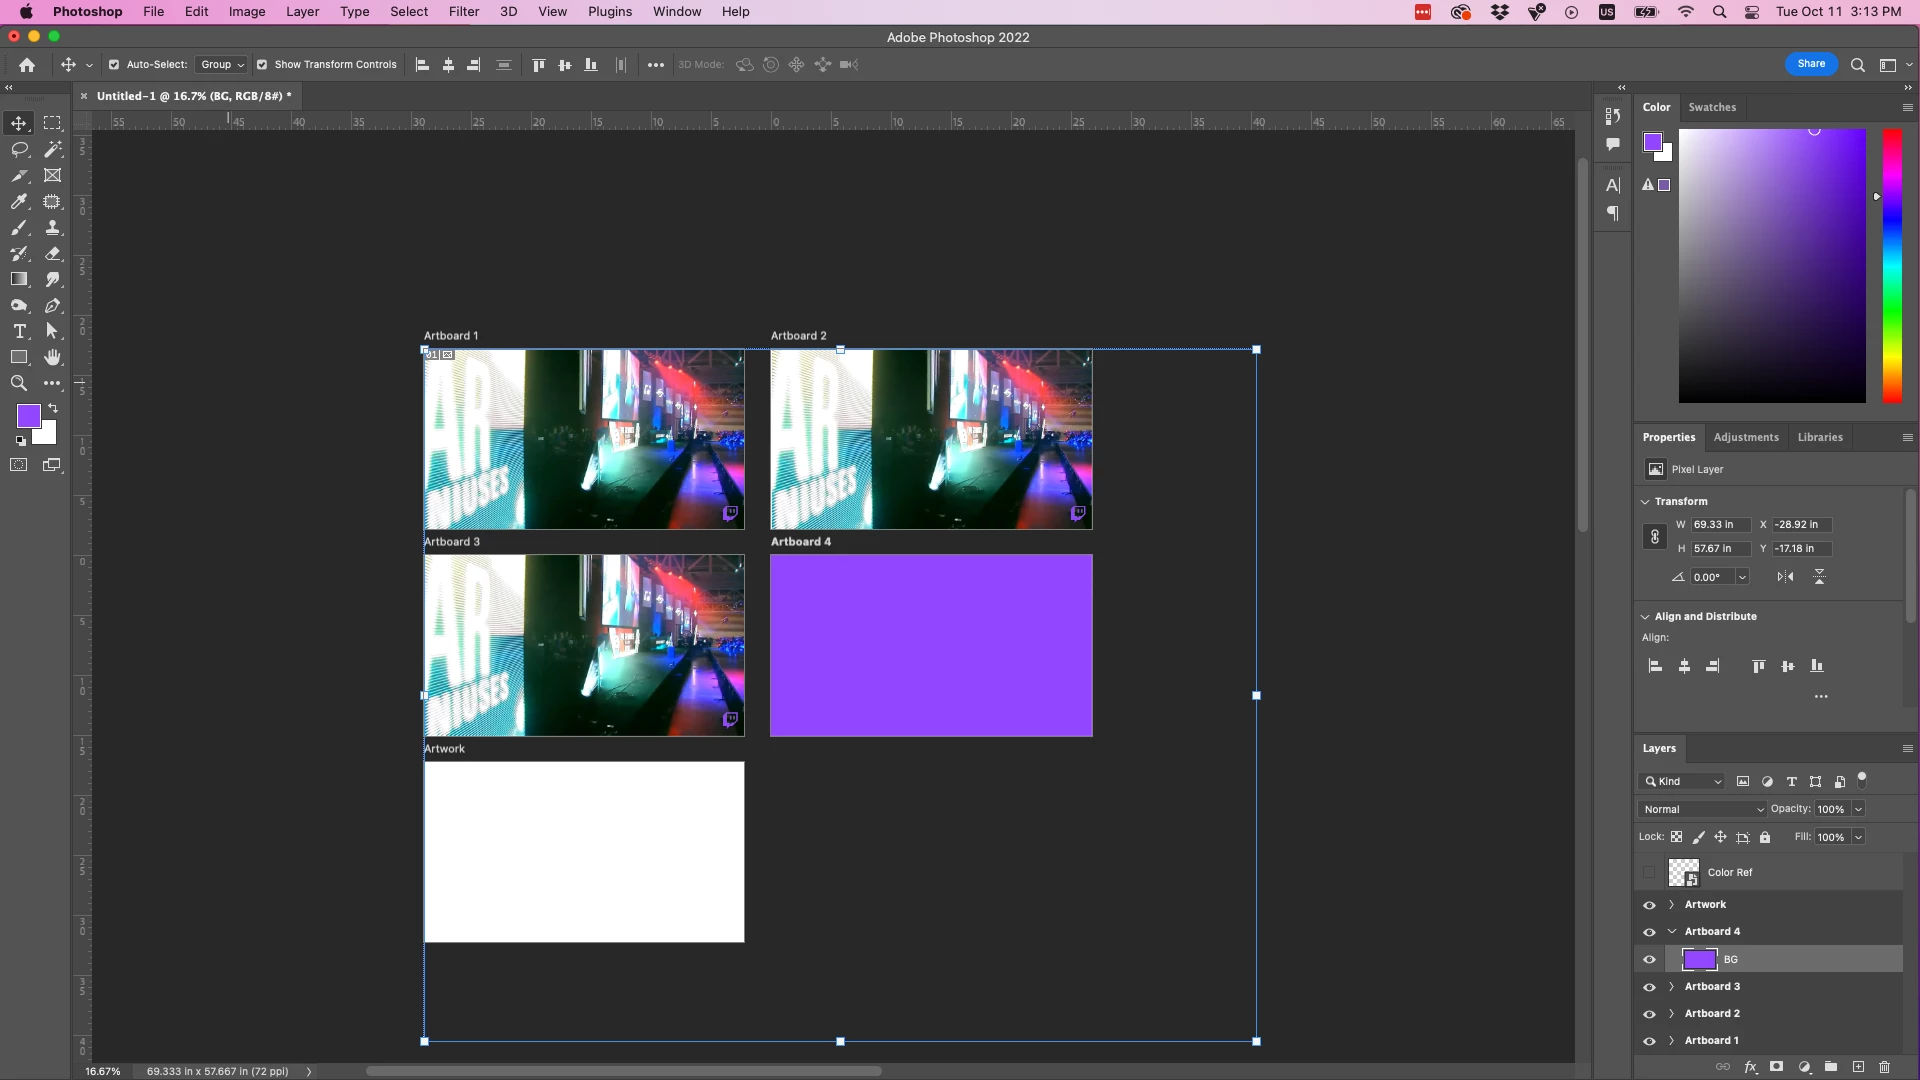Image resolution: width=1920 pixels, height=1080 pixels.
Task: Create a new group folder icon
Action: tap(1831, 1067)
